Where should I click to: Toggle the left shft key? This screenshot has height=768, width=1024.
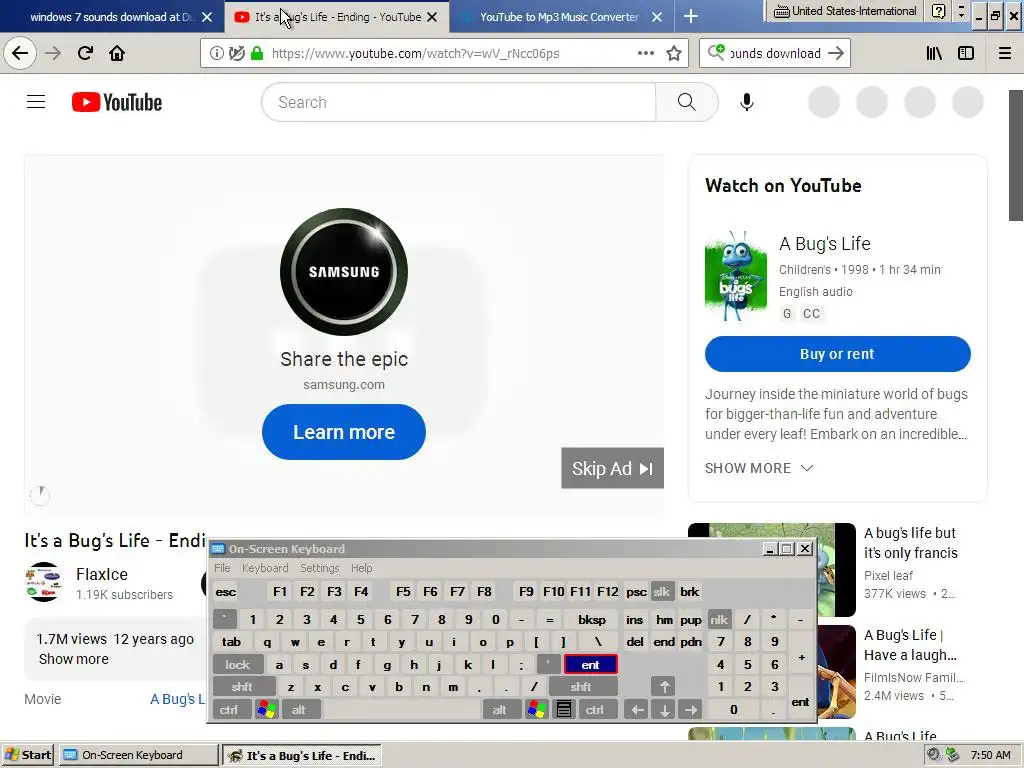(x=242, y=687)
